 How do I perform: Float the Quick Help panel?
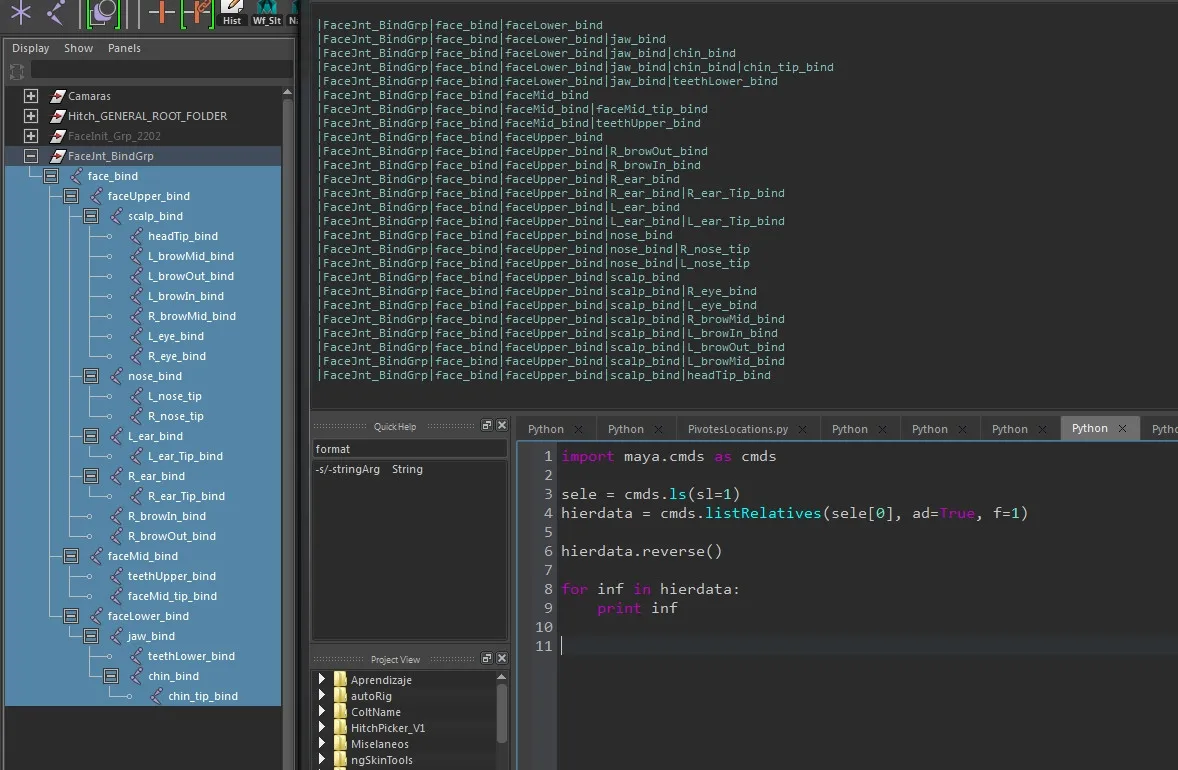(x=487, y=426)
